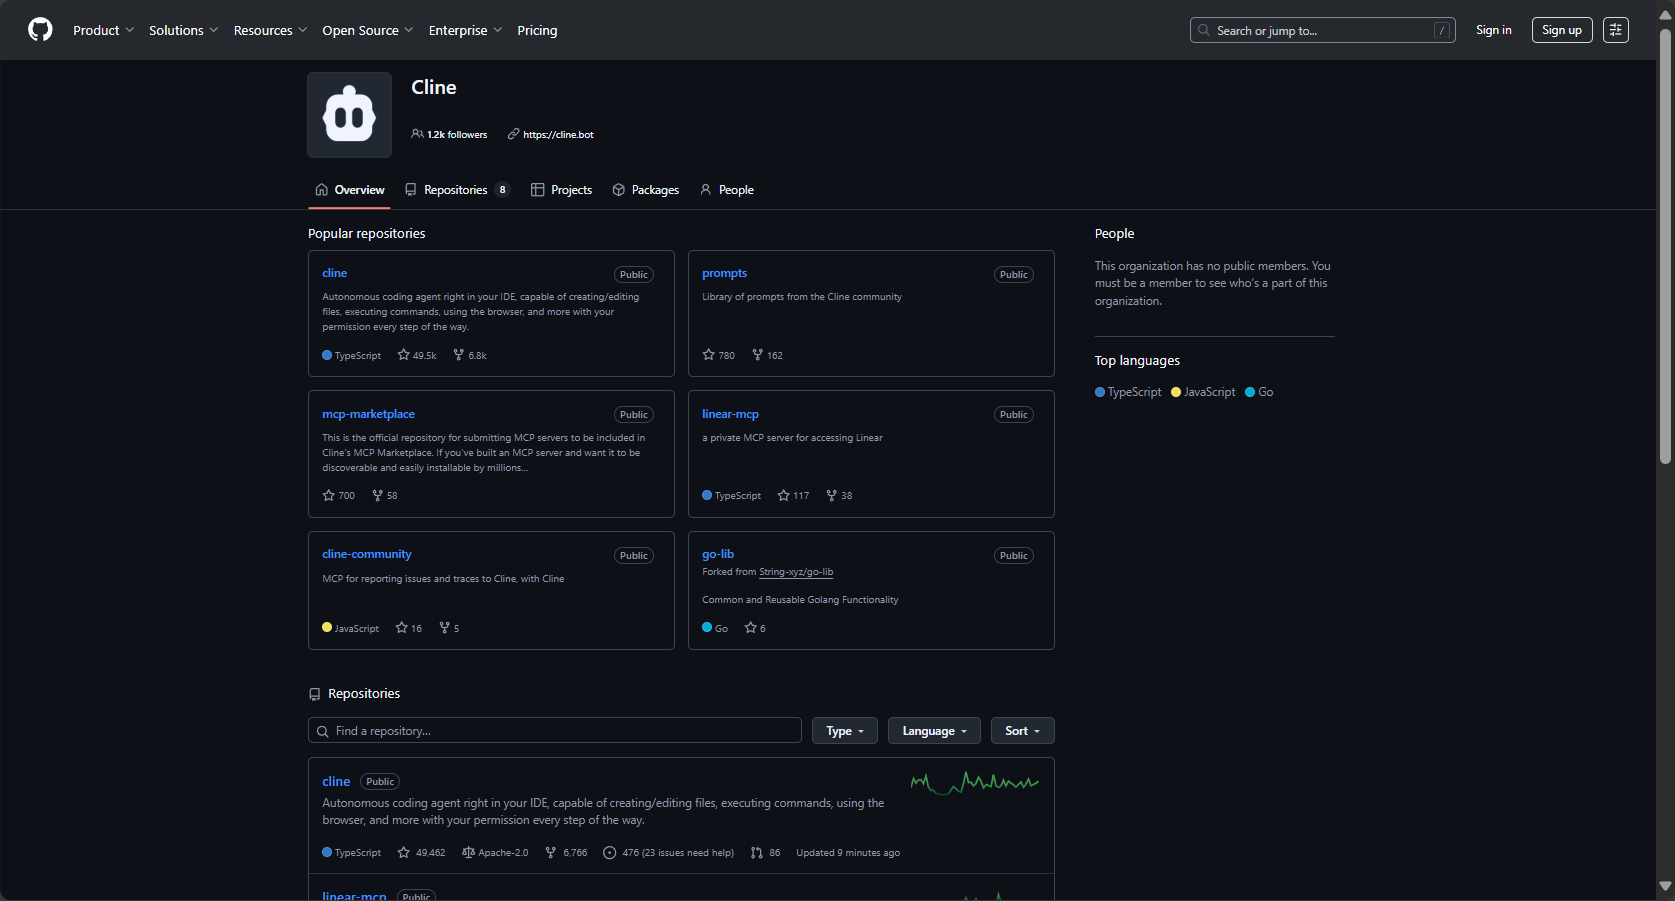1675x901 pixels.
Task: Open the 86 pull requests link
Action: [765, 853]
